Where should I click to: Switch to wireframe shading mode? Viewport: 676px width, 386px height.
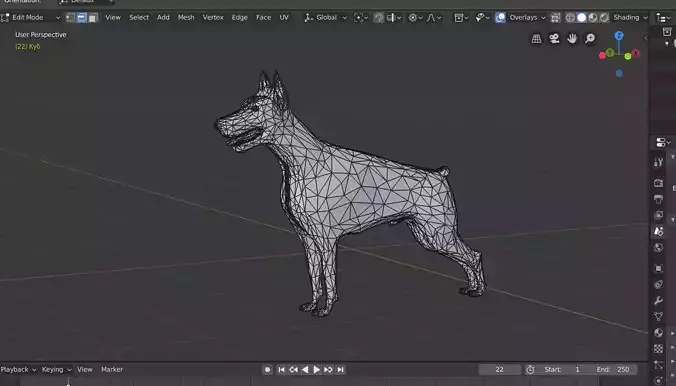pyautogui.click(x=570, y=18)
